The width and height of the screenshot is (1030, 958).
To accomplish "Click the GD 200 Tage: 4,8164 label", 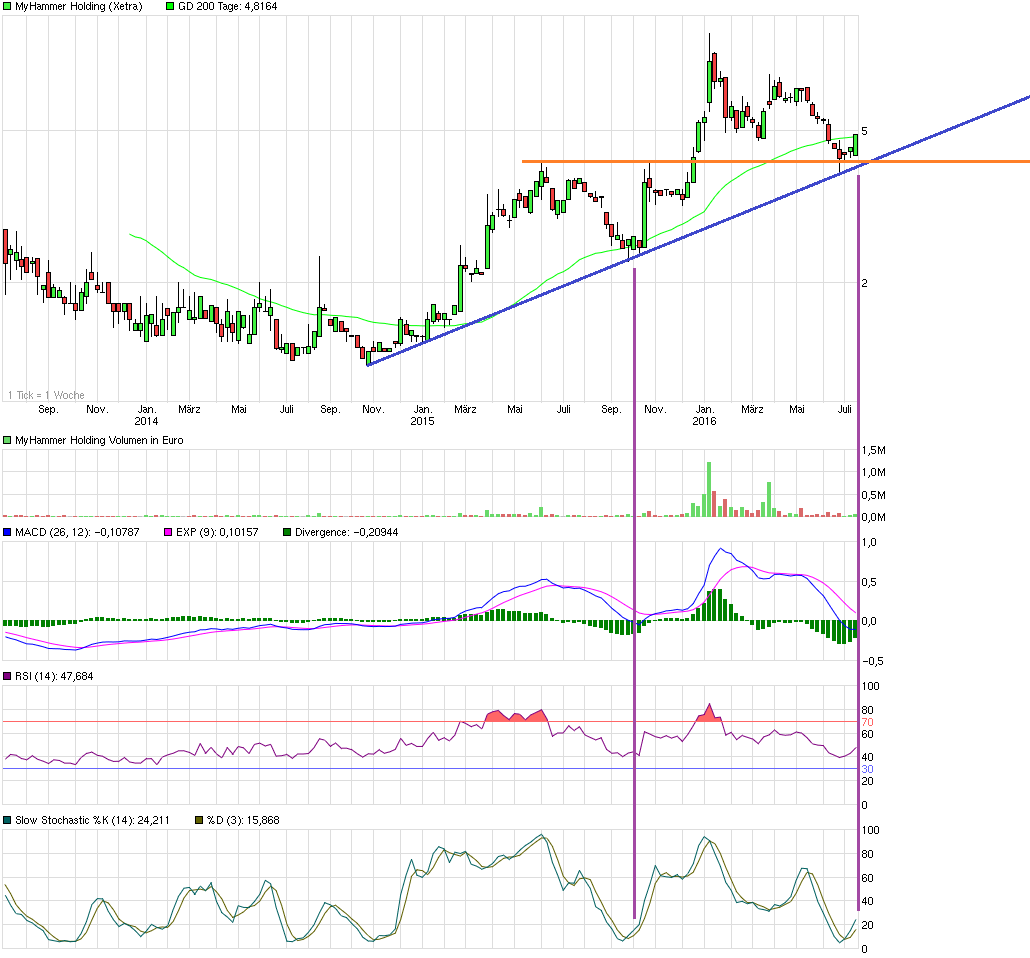I will point(230,7).
